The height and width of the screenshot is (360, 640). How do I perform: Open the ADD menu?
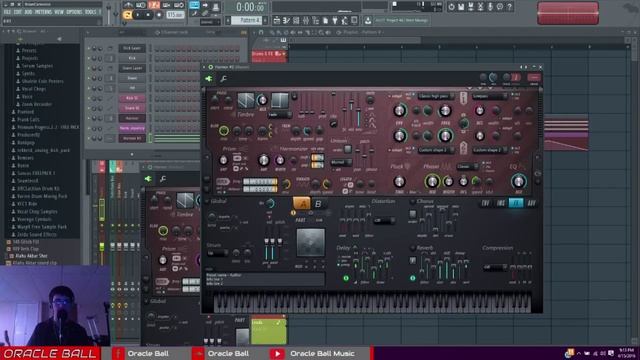[28, 12]
